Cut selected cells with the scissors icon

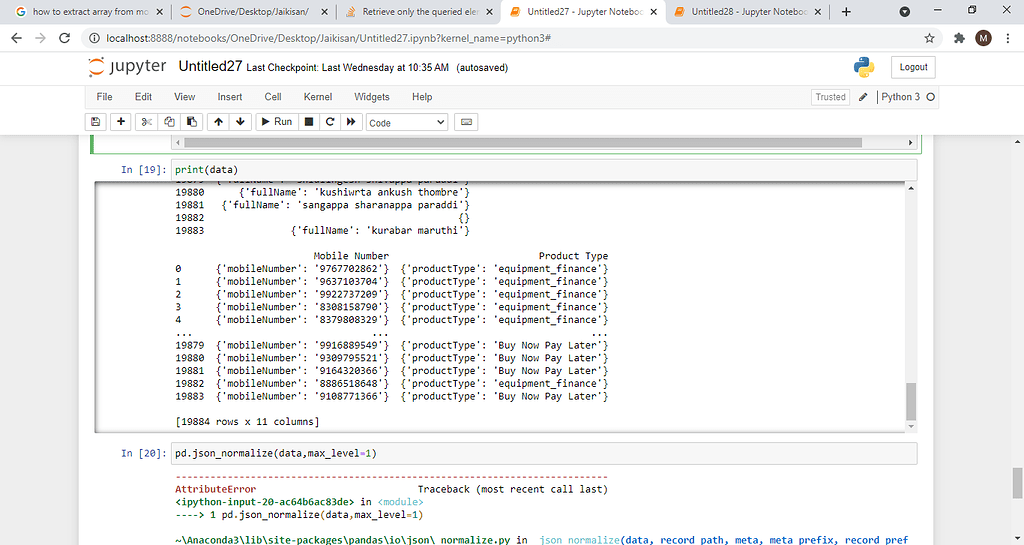pyautogui.click(x=146, y=122)
